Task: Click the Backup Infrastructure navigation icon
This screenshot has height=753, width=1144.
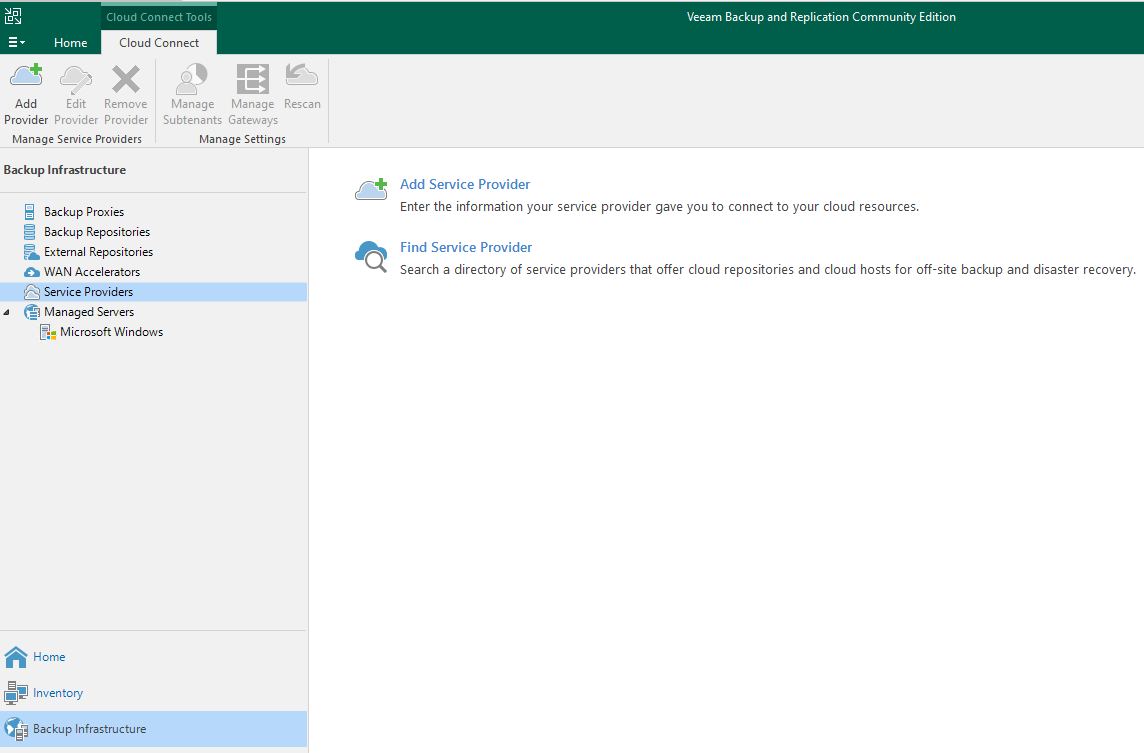Action: (16, 729)
